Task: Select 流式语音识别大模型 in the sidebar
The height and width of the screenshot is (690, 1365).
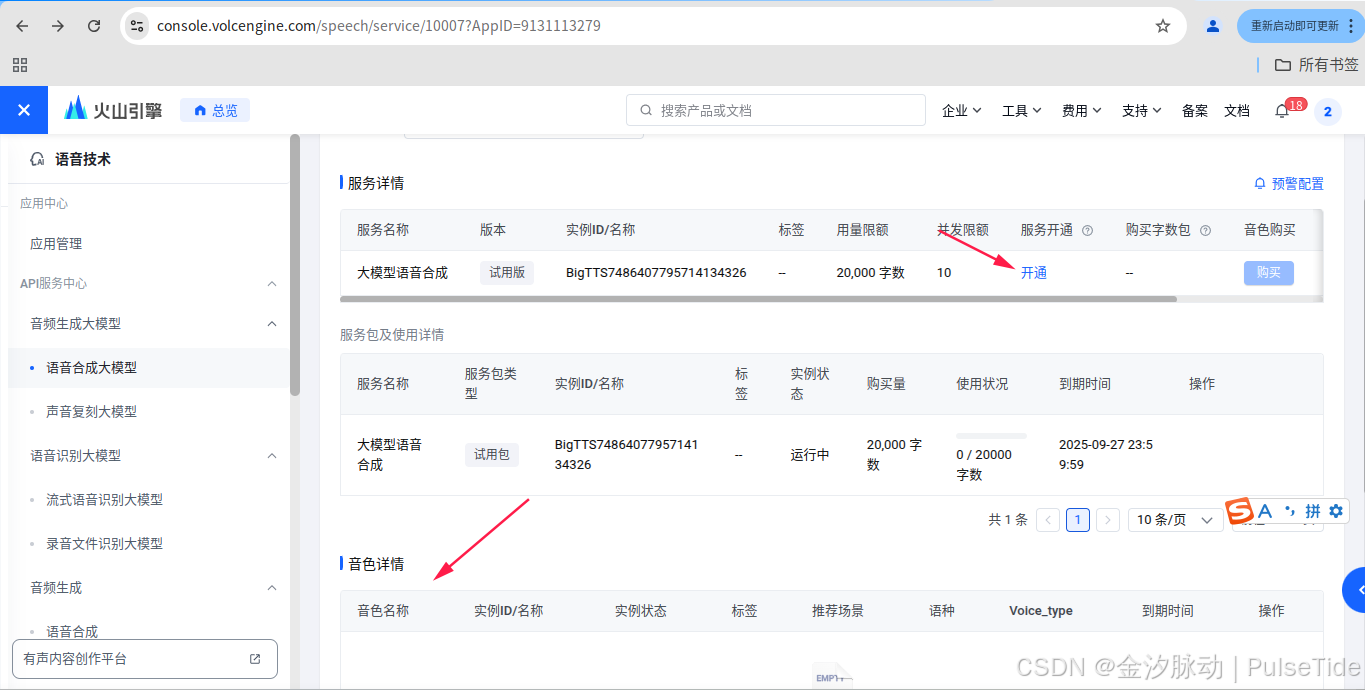Action: [105, 500]
